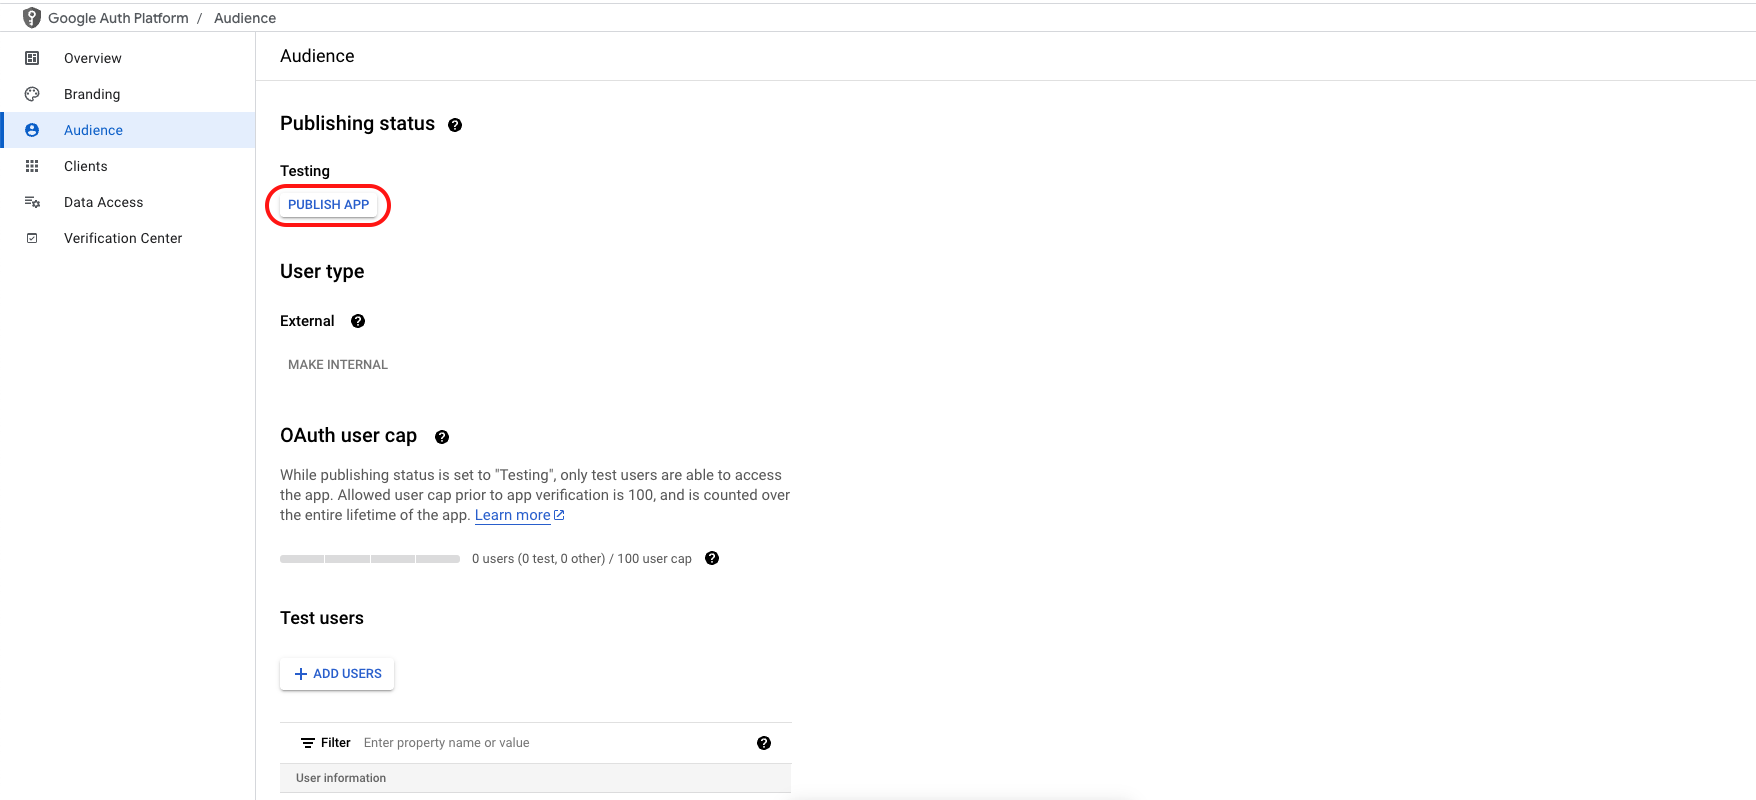Click the MAKE INTERNAL button
This screenshot has width=1756, height=800.
[x=338, y=365]
